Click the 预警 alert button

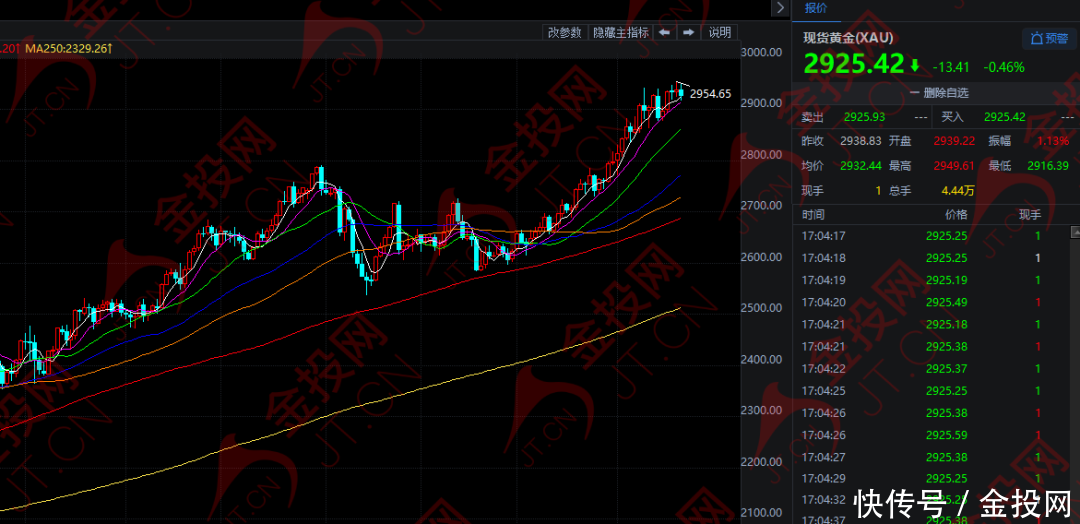(x=1048, y=39)
